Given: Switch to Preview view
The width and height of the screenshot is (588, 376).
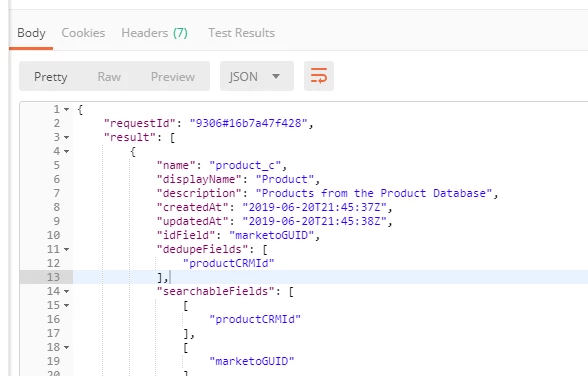Looking at the screenshot, I should pyautogui.click(x=173, y=76).
